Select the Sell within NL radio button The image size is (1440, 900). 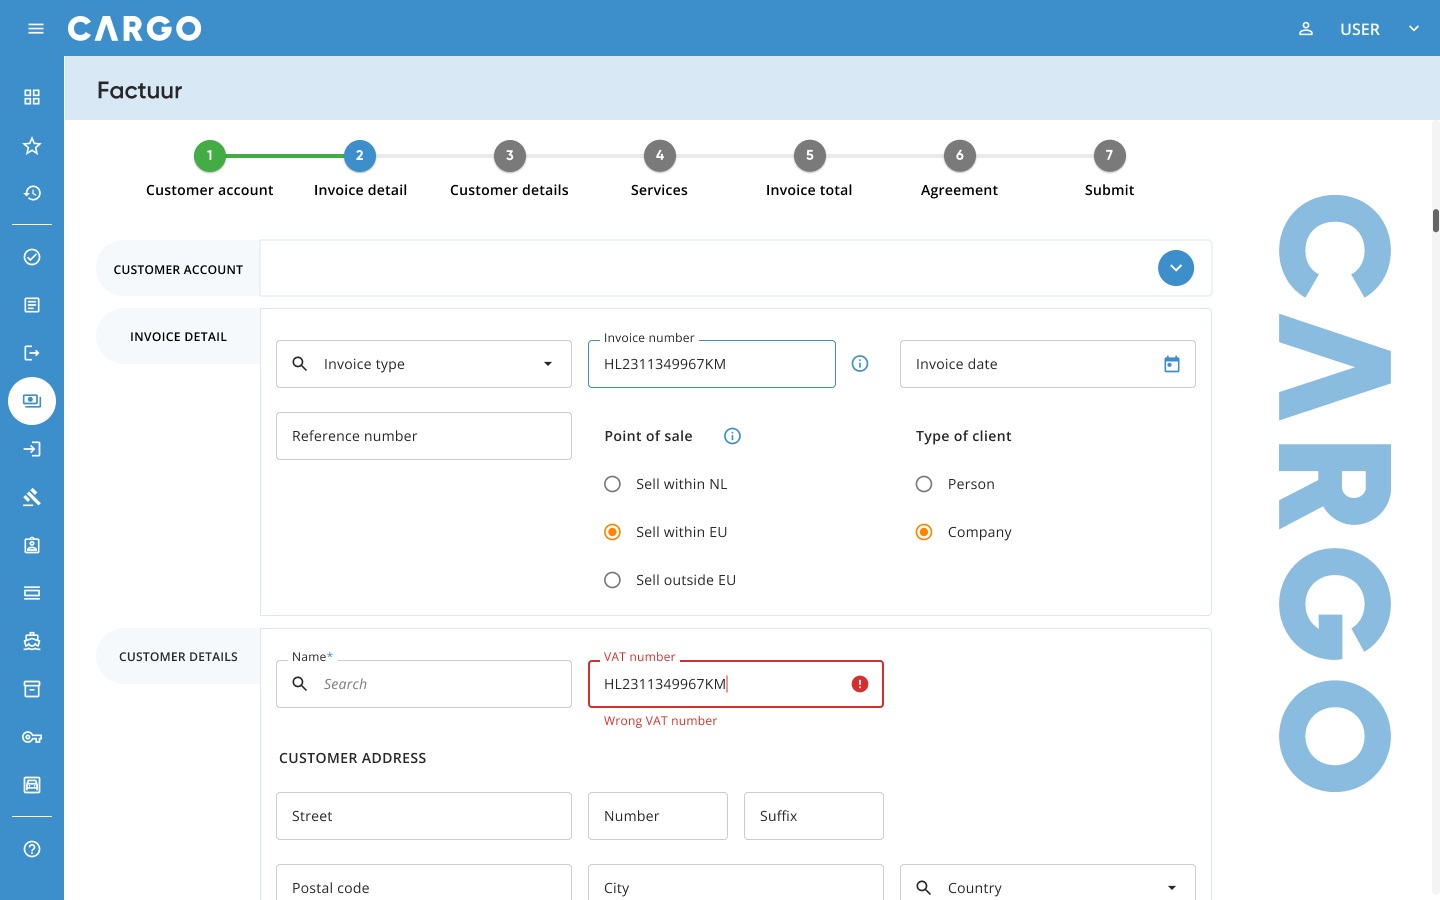[613, 484]
